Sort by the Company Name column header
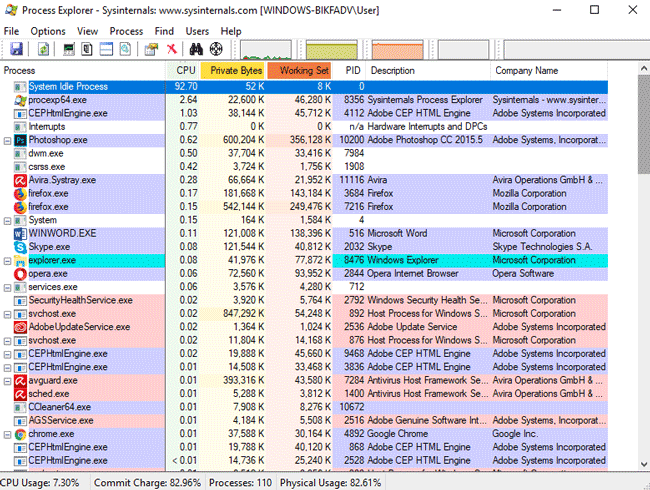Image resolution: width=650 pixels, height=490 pixels. pos(527,71)
